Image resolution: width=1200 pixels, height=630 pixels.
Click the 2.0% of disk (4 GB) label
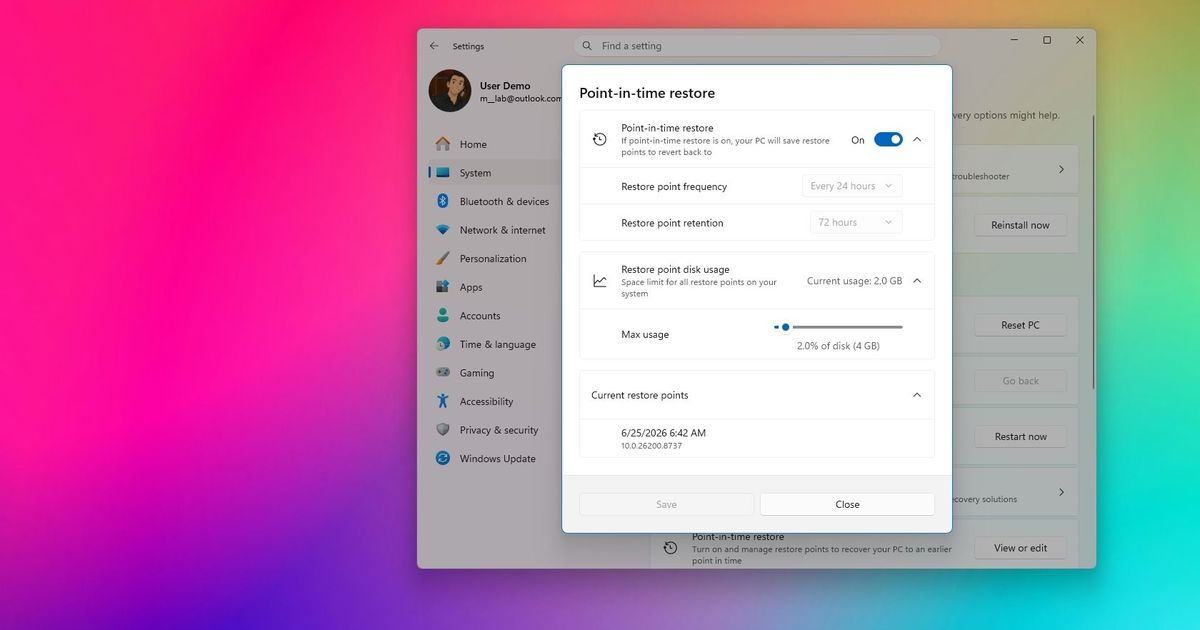838,346
